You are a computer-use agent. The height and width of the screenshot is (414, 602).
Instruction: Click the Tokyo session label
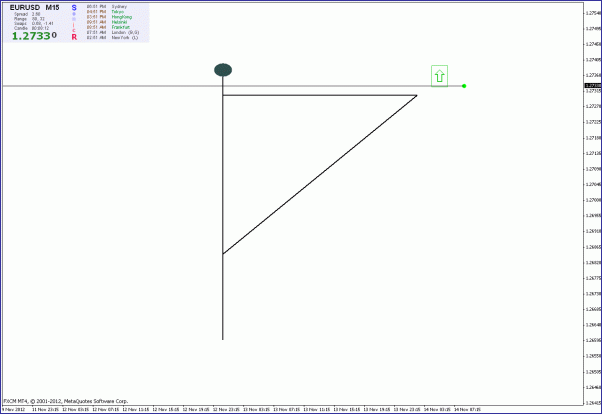(117, 12)
